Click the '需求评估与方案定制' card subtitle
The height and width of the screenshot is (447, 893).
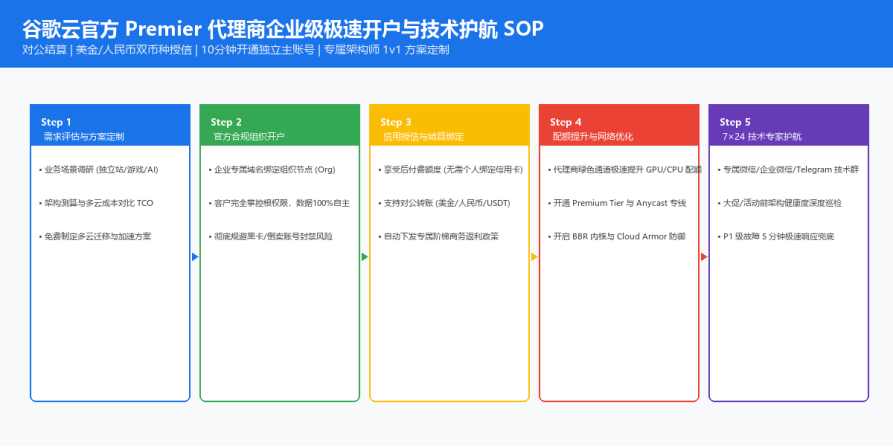(84, 137)
